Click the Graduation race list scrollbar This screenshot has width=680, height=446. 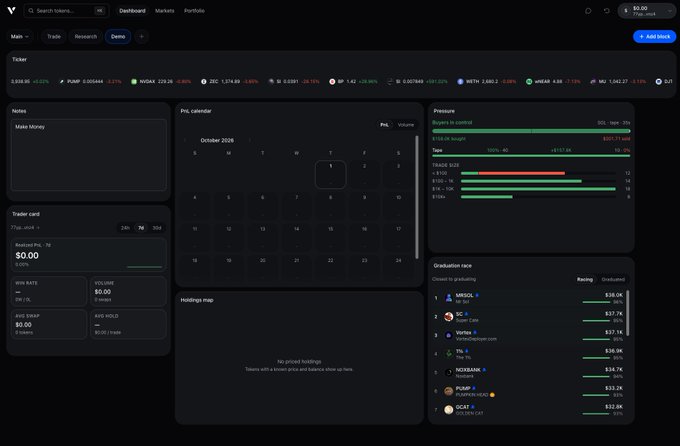pyautogui.click(x=628, y=313)
